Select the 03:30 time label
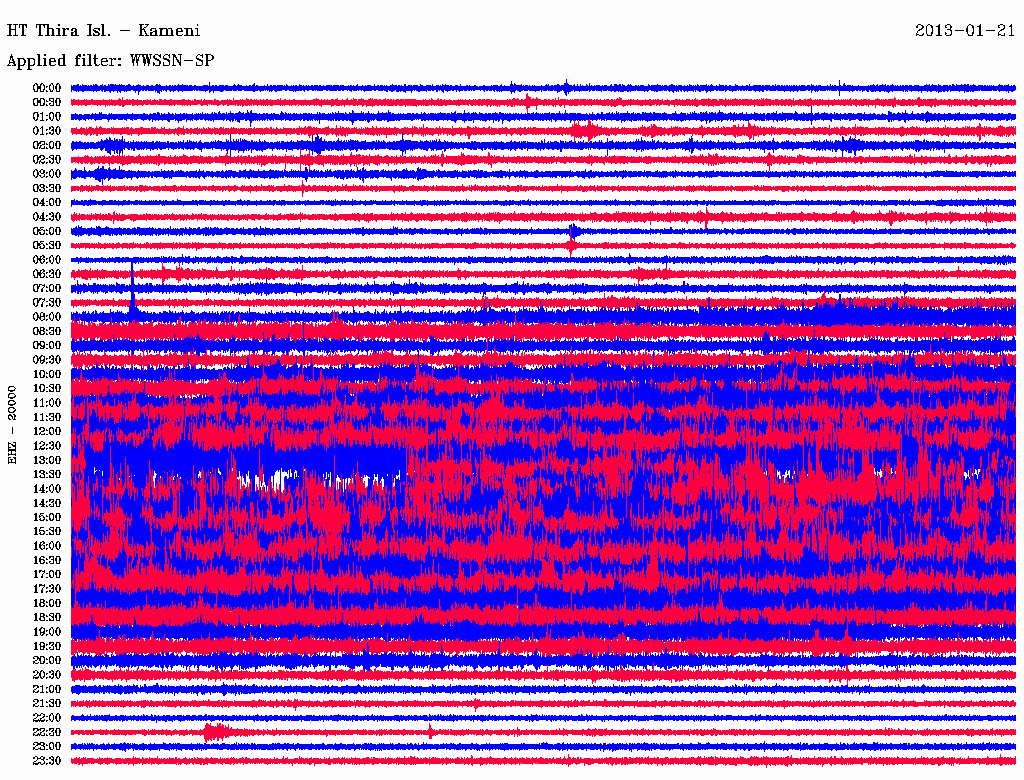Screen dimensions: 1024x780 click(x=46, y=188)
